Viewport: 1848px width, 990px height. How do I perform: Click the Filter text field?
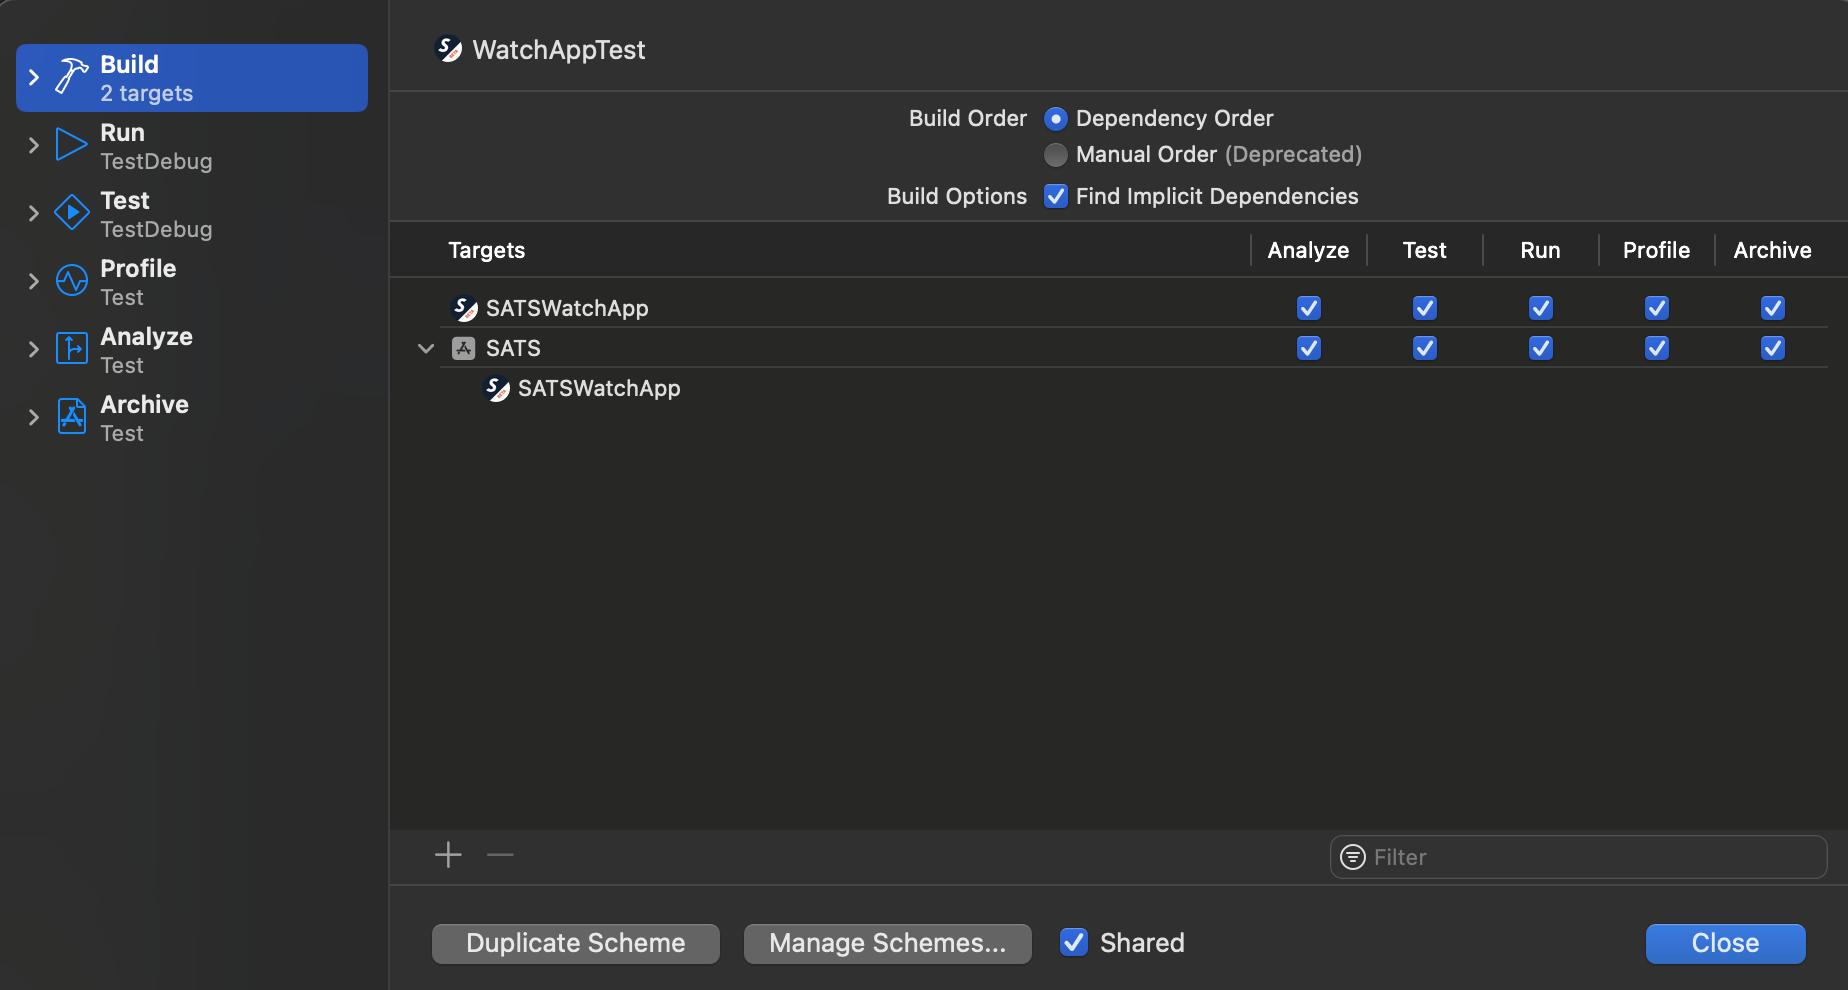(1590, 857)
